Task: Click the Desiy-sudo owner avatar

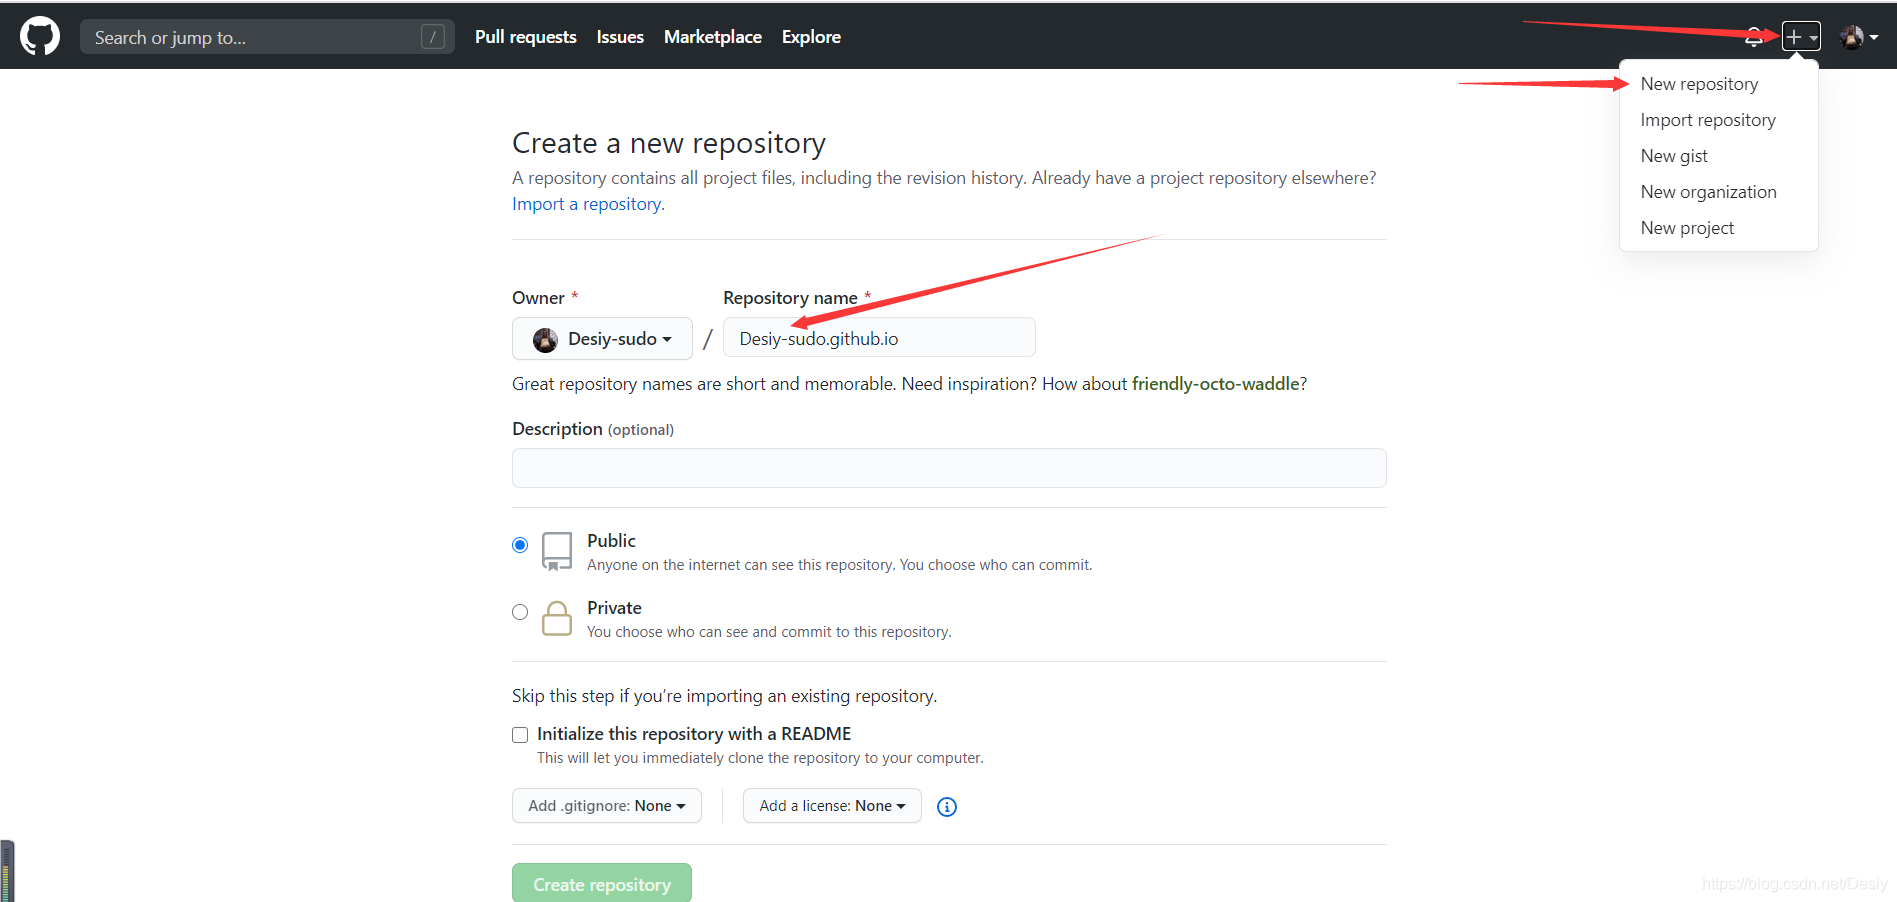Action: [545, 340]
